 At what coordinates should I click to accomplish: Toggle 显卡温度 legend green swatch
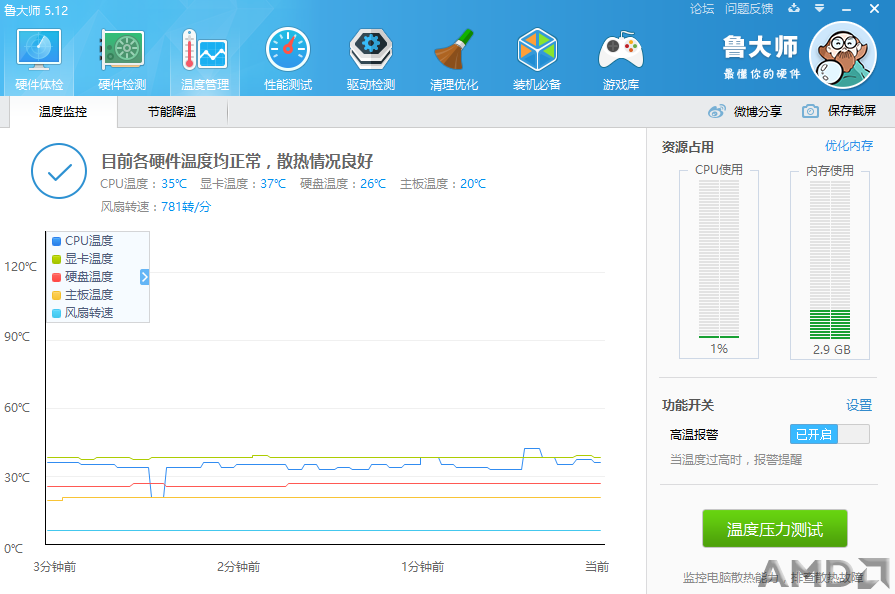click(57, 259)
